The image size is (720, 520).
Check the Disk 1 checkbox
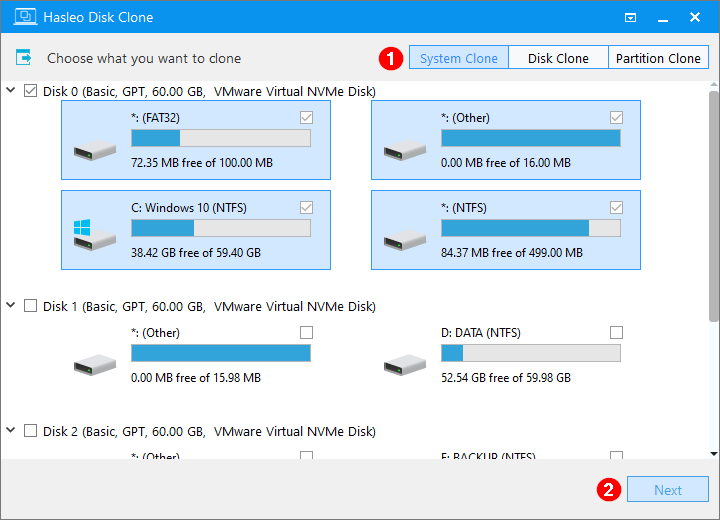[x=30, y=305]
